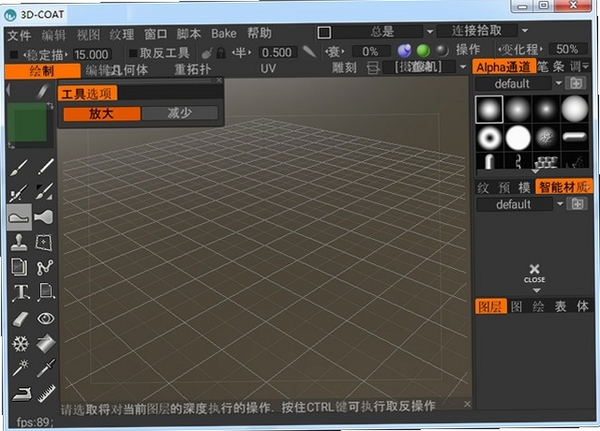Select the fill bucket tool
Image resolution: width=600 pixels, height=431 pixels.
click(x=46, y=343)
